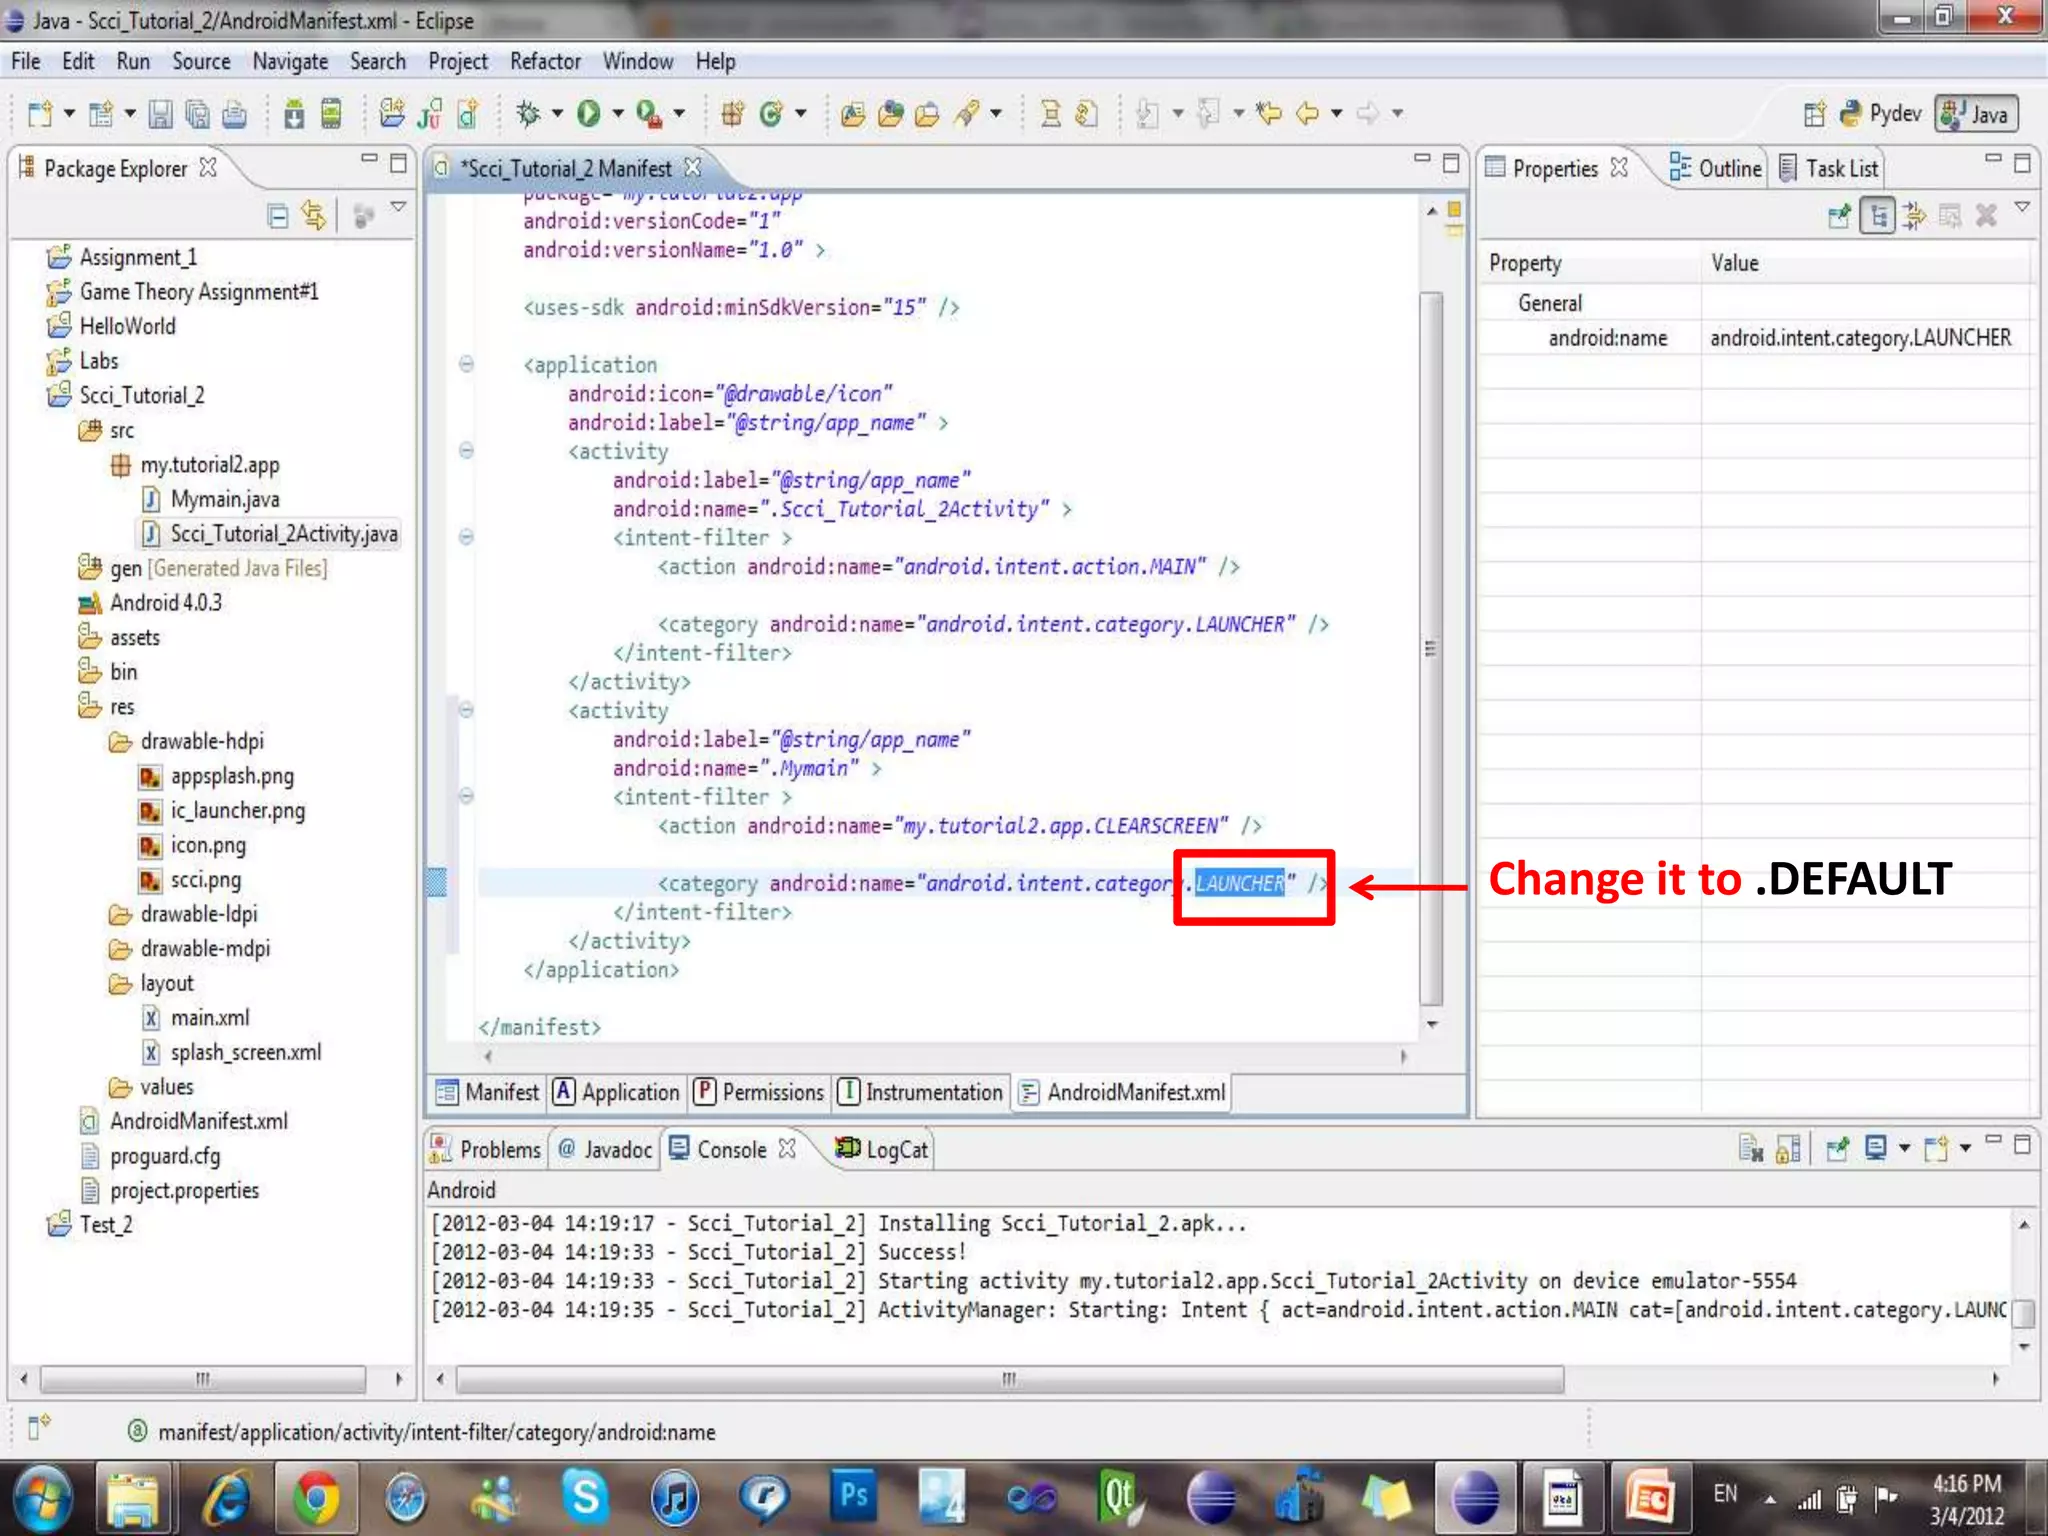Click the green Run button icon
Image resolution: width=2048 pixels, height=1536 pixels.
pos(589,114)
